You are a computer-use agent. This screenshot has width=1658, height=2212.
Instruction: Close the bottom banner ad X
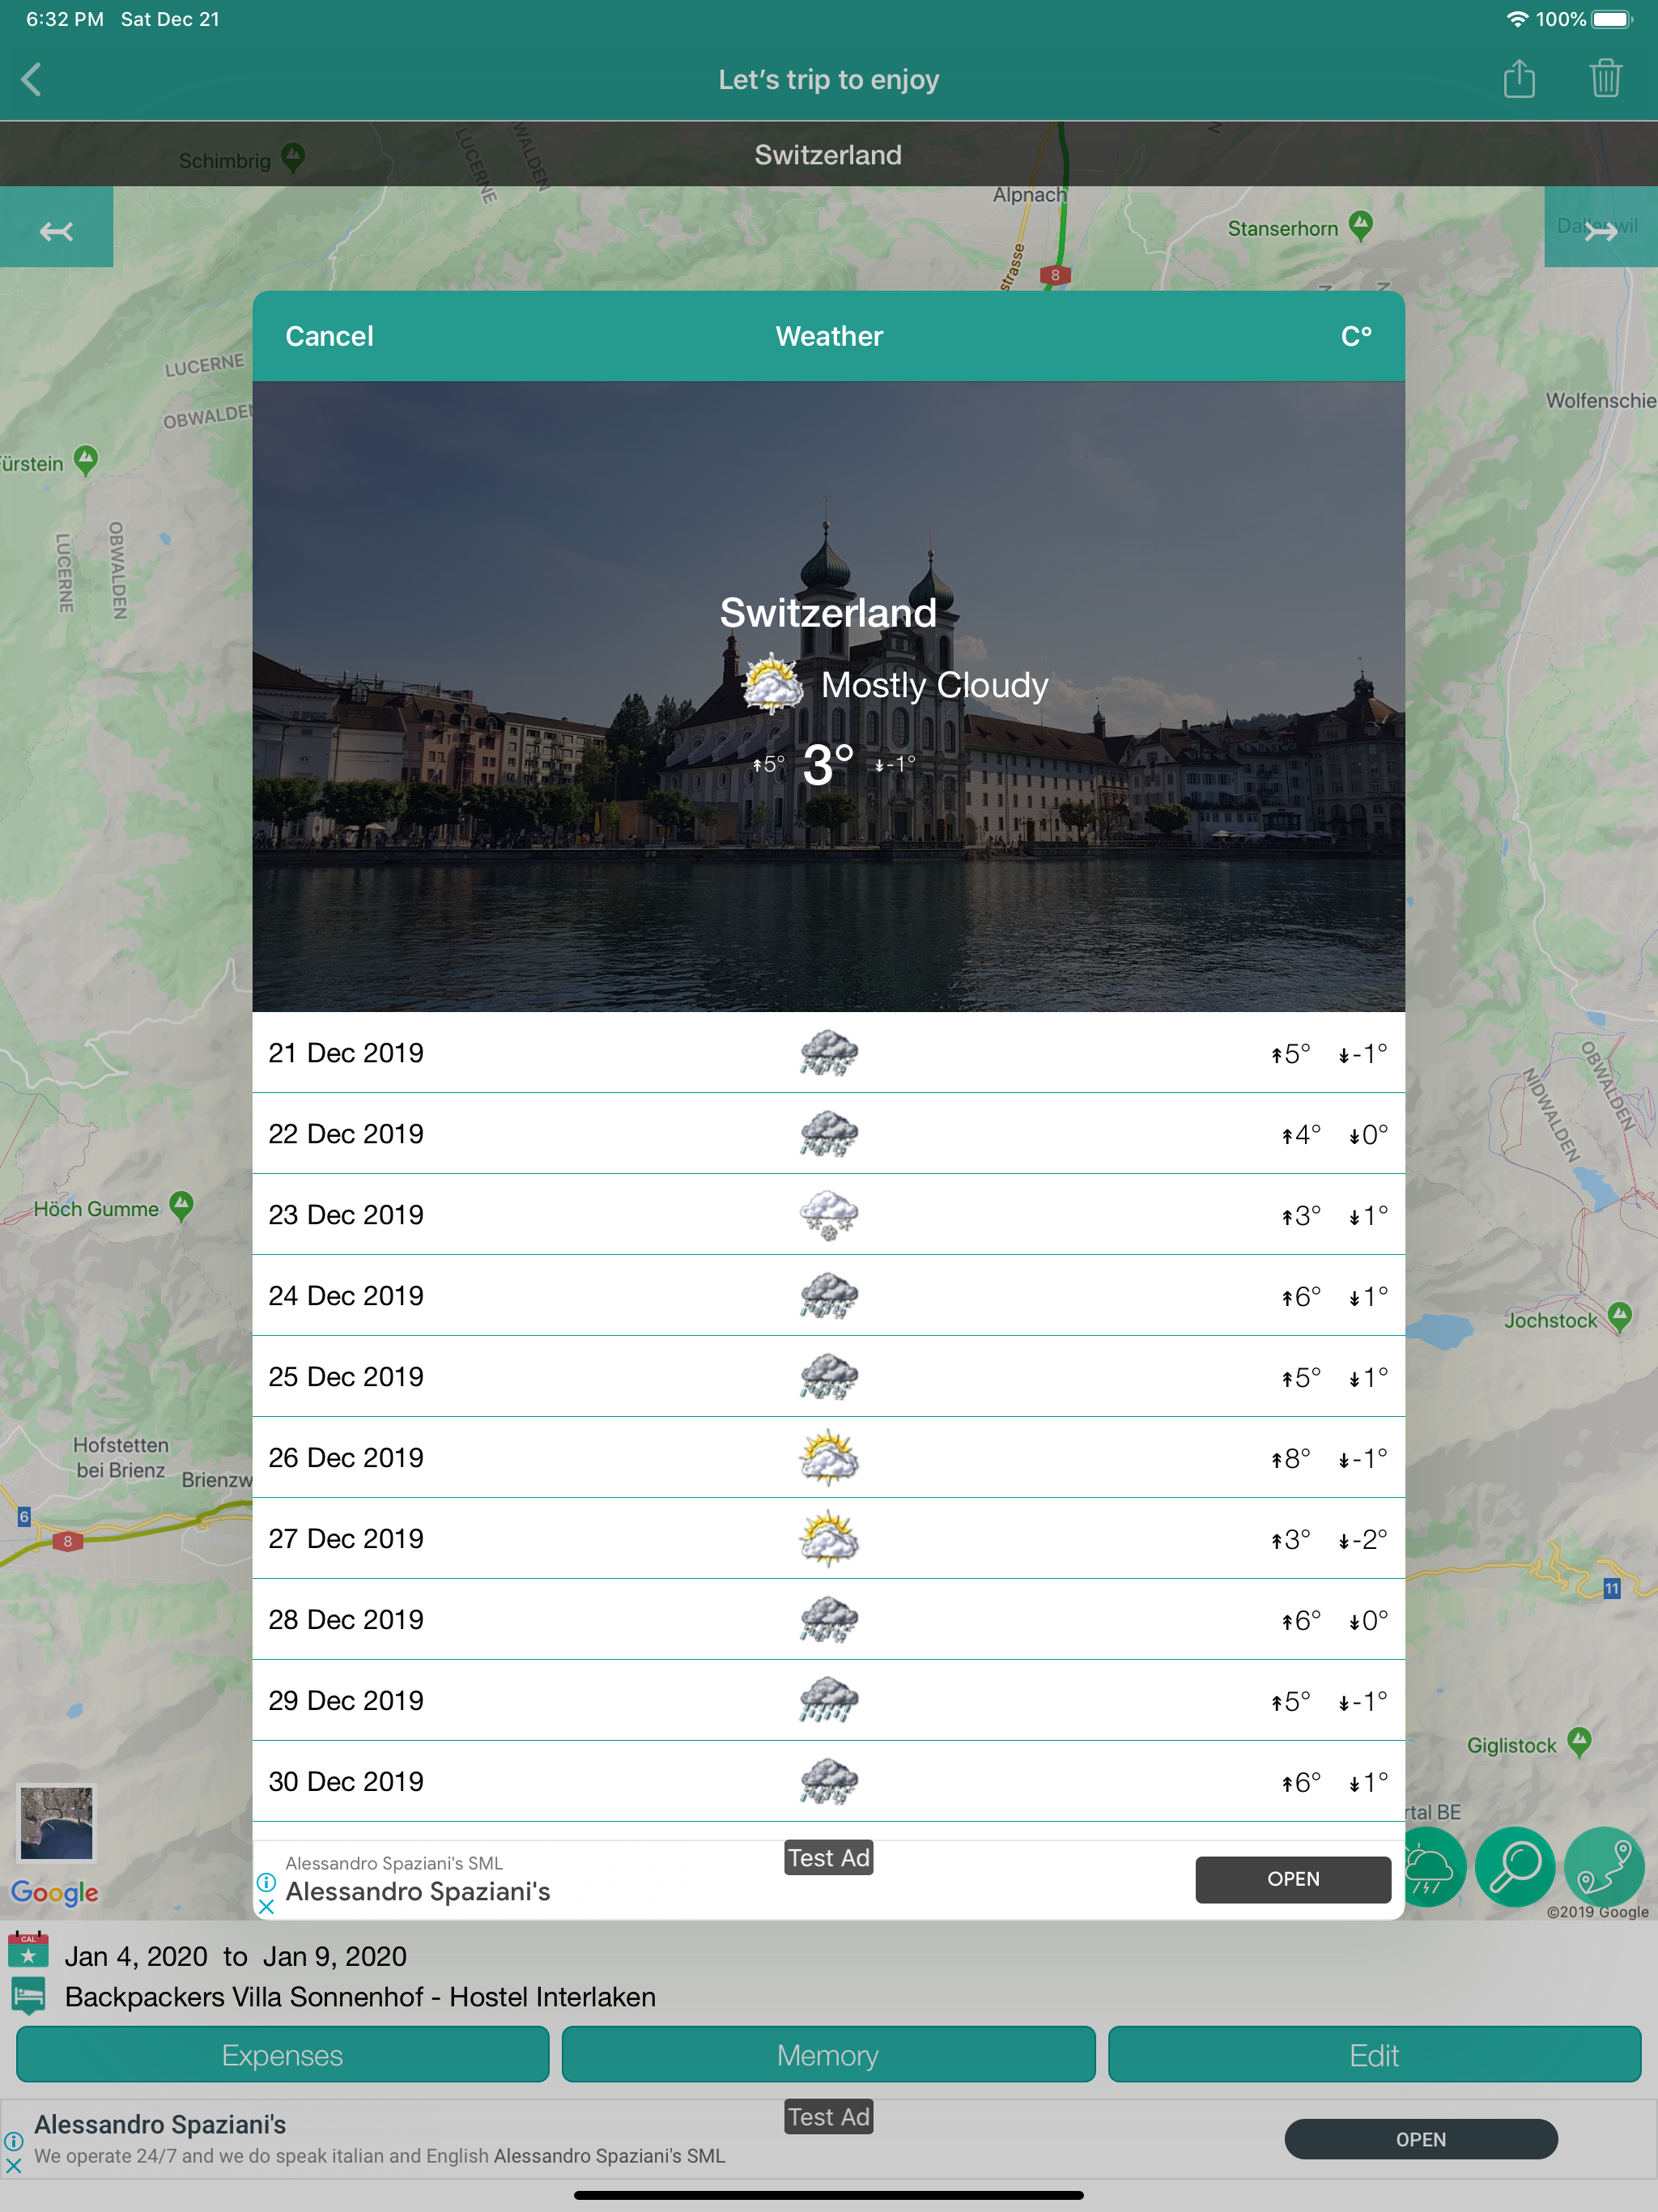click(13, 2165)
